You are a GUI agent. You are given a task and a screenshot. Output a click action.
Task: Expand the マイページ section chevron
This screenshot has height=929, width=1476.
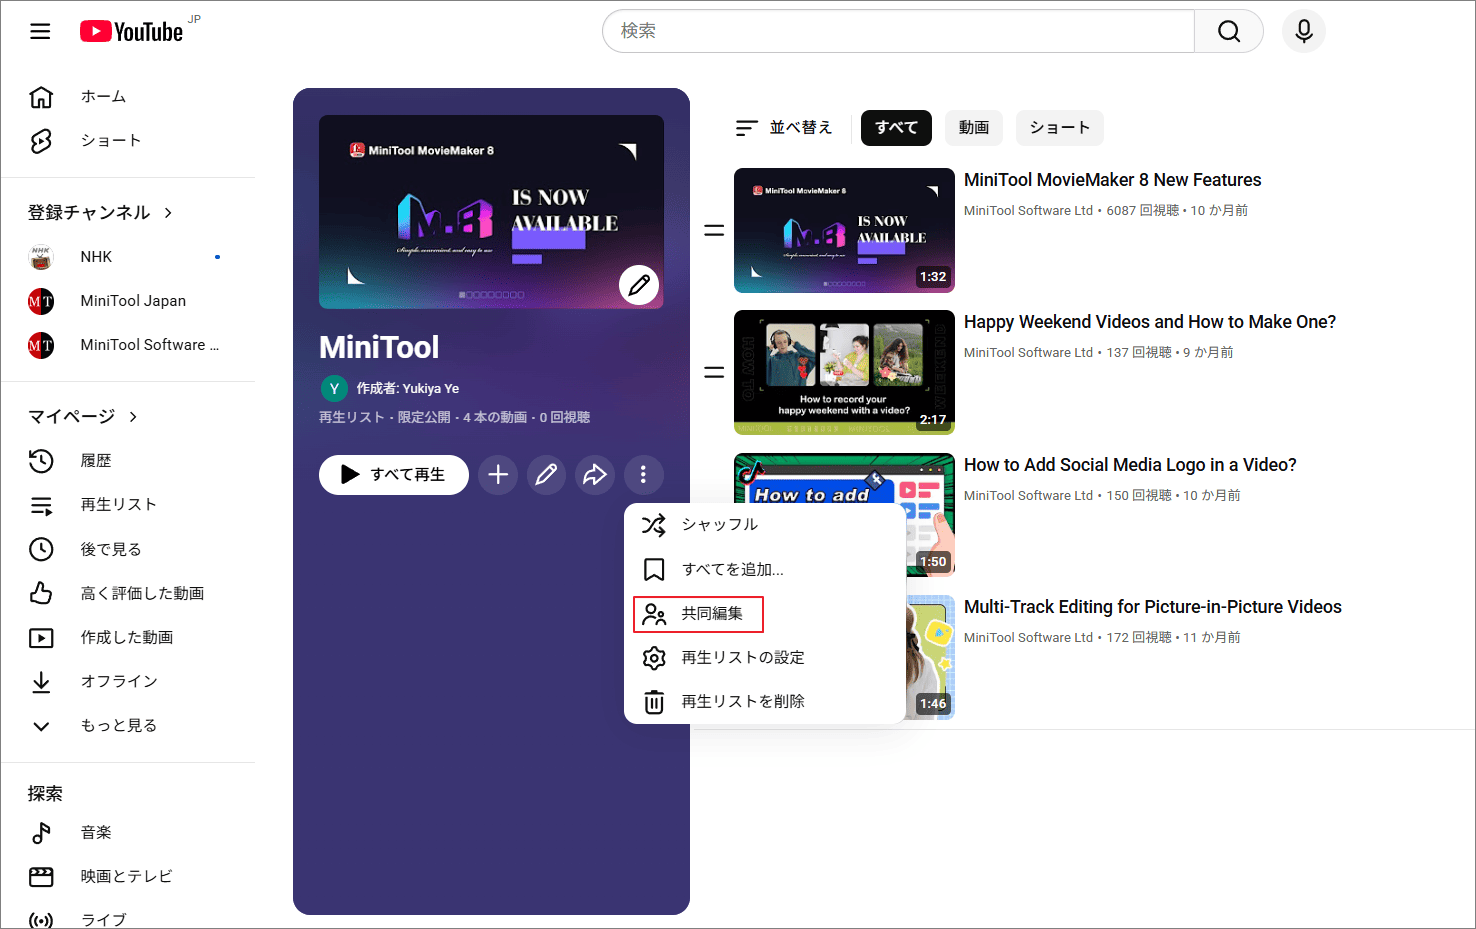[133, 417]
